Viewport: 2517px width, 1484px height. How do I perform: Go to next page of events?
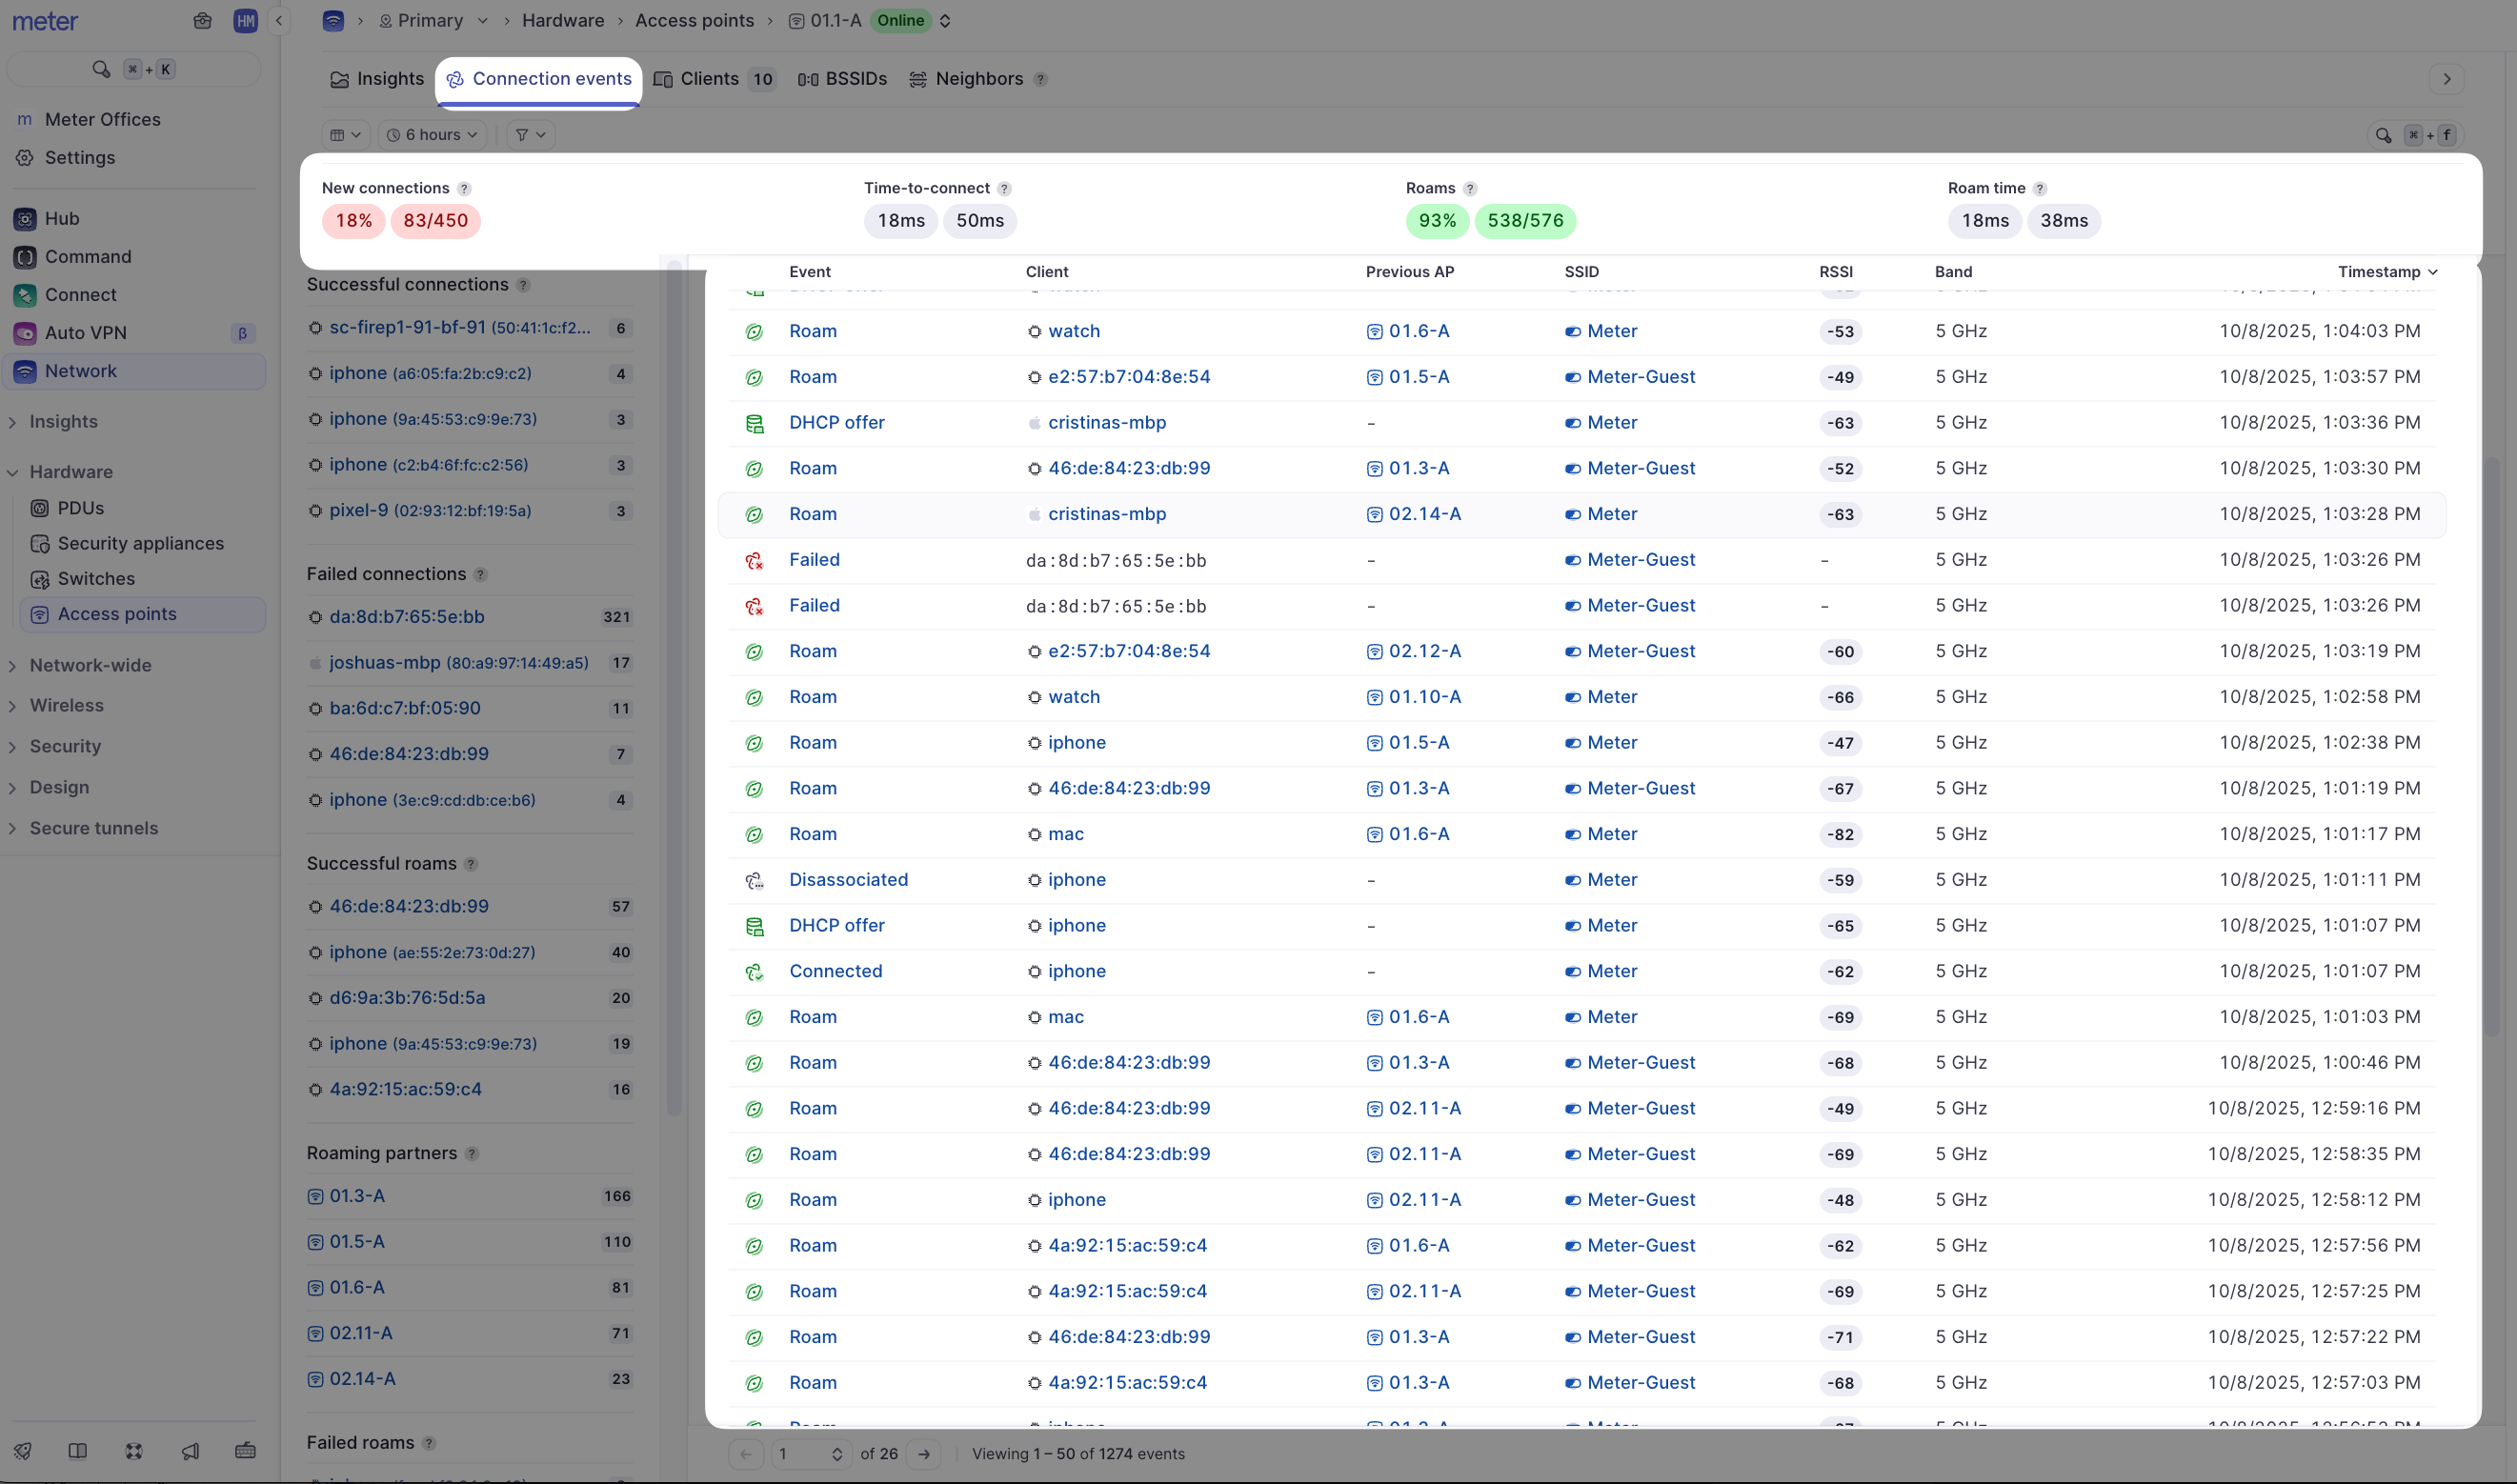[924, 1454]
